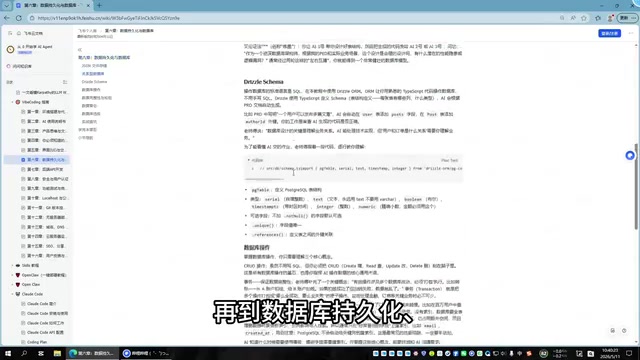Open chapter 第四章 in the sidebar

[x=46, y=140]
